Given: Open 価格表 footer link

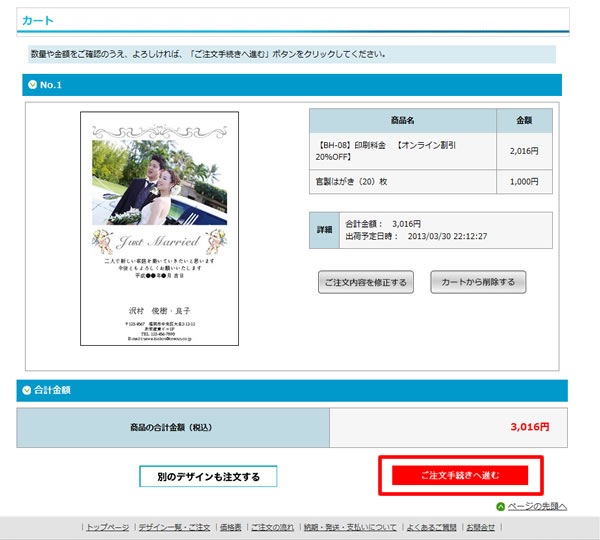Looking at the screenshot, I should tap(230, 527).
